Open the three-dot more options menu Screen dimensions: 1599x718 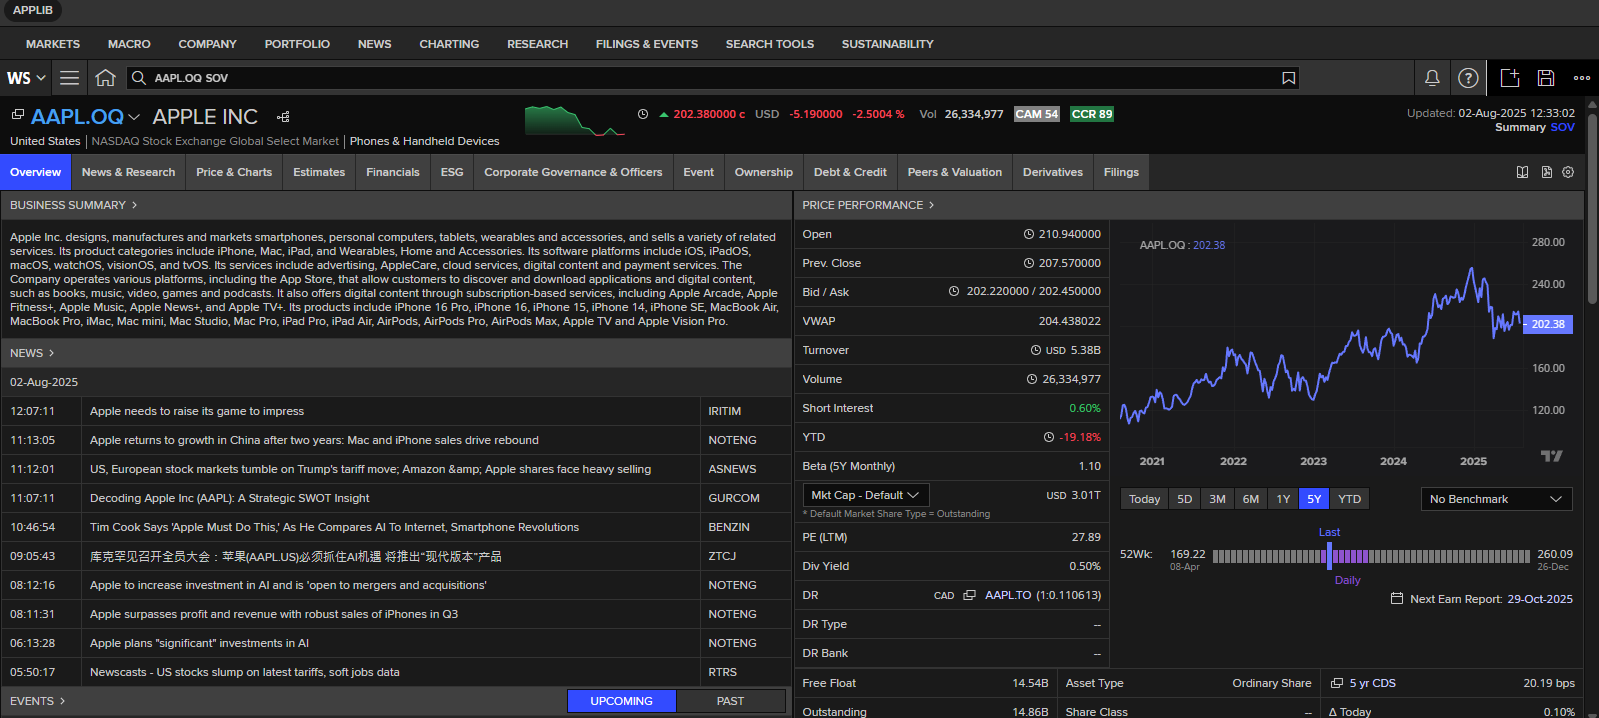coord(1582,78)
